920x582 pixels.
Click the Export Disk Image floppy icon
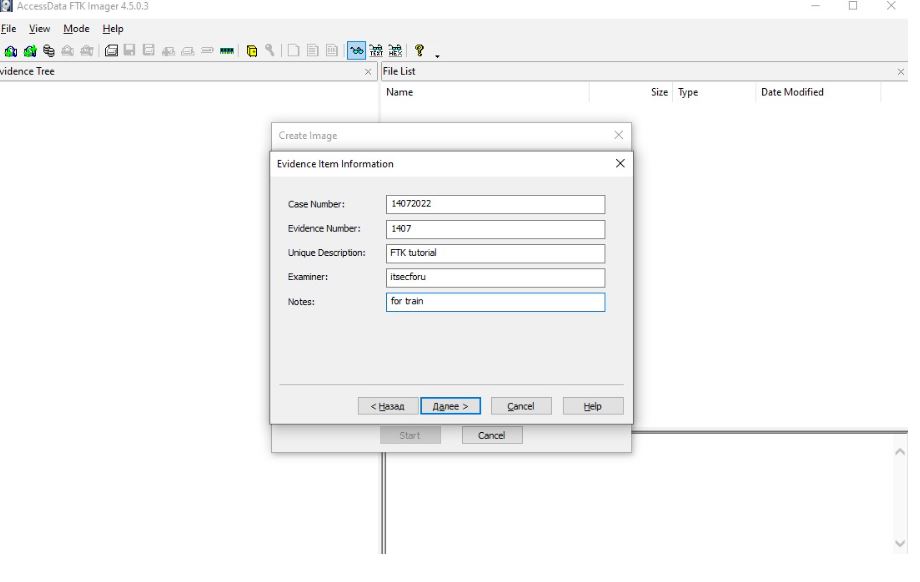click(130, 50)
